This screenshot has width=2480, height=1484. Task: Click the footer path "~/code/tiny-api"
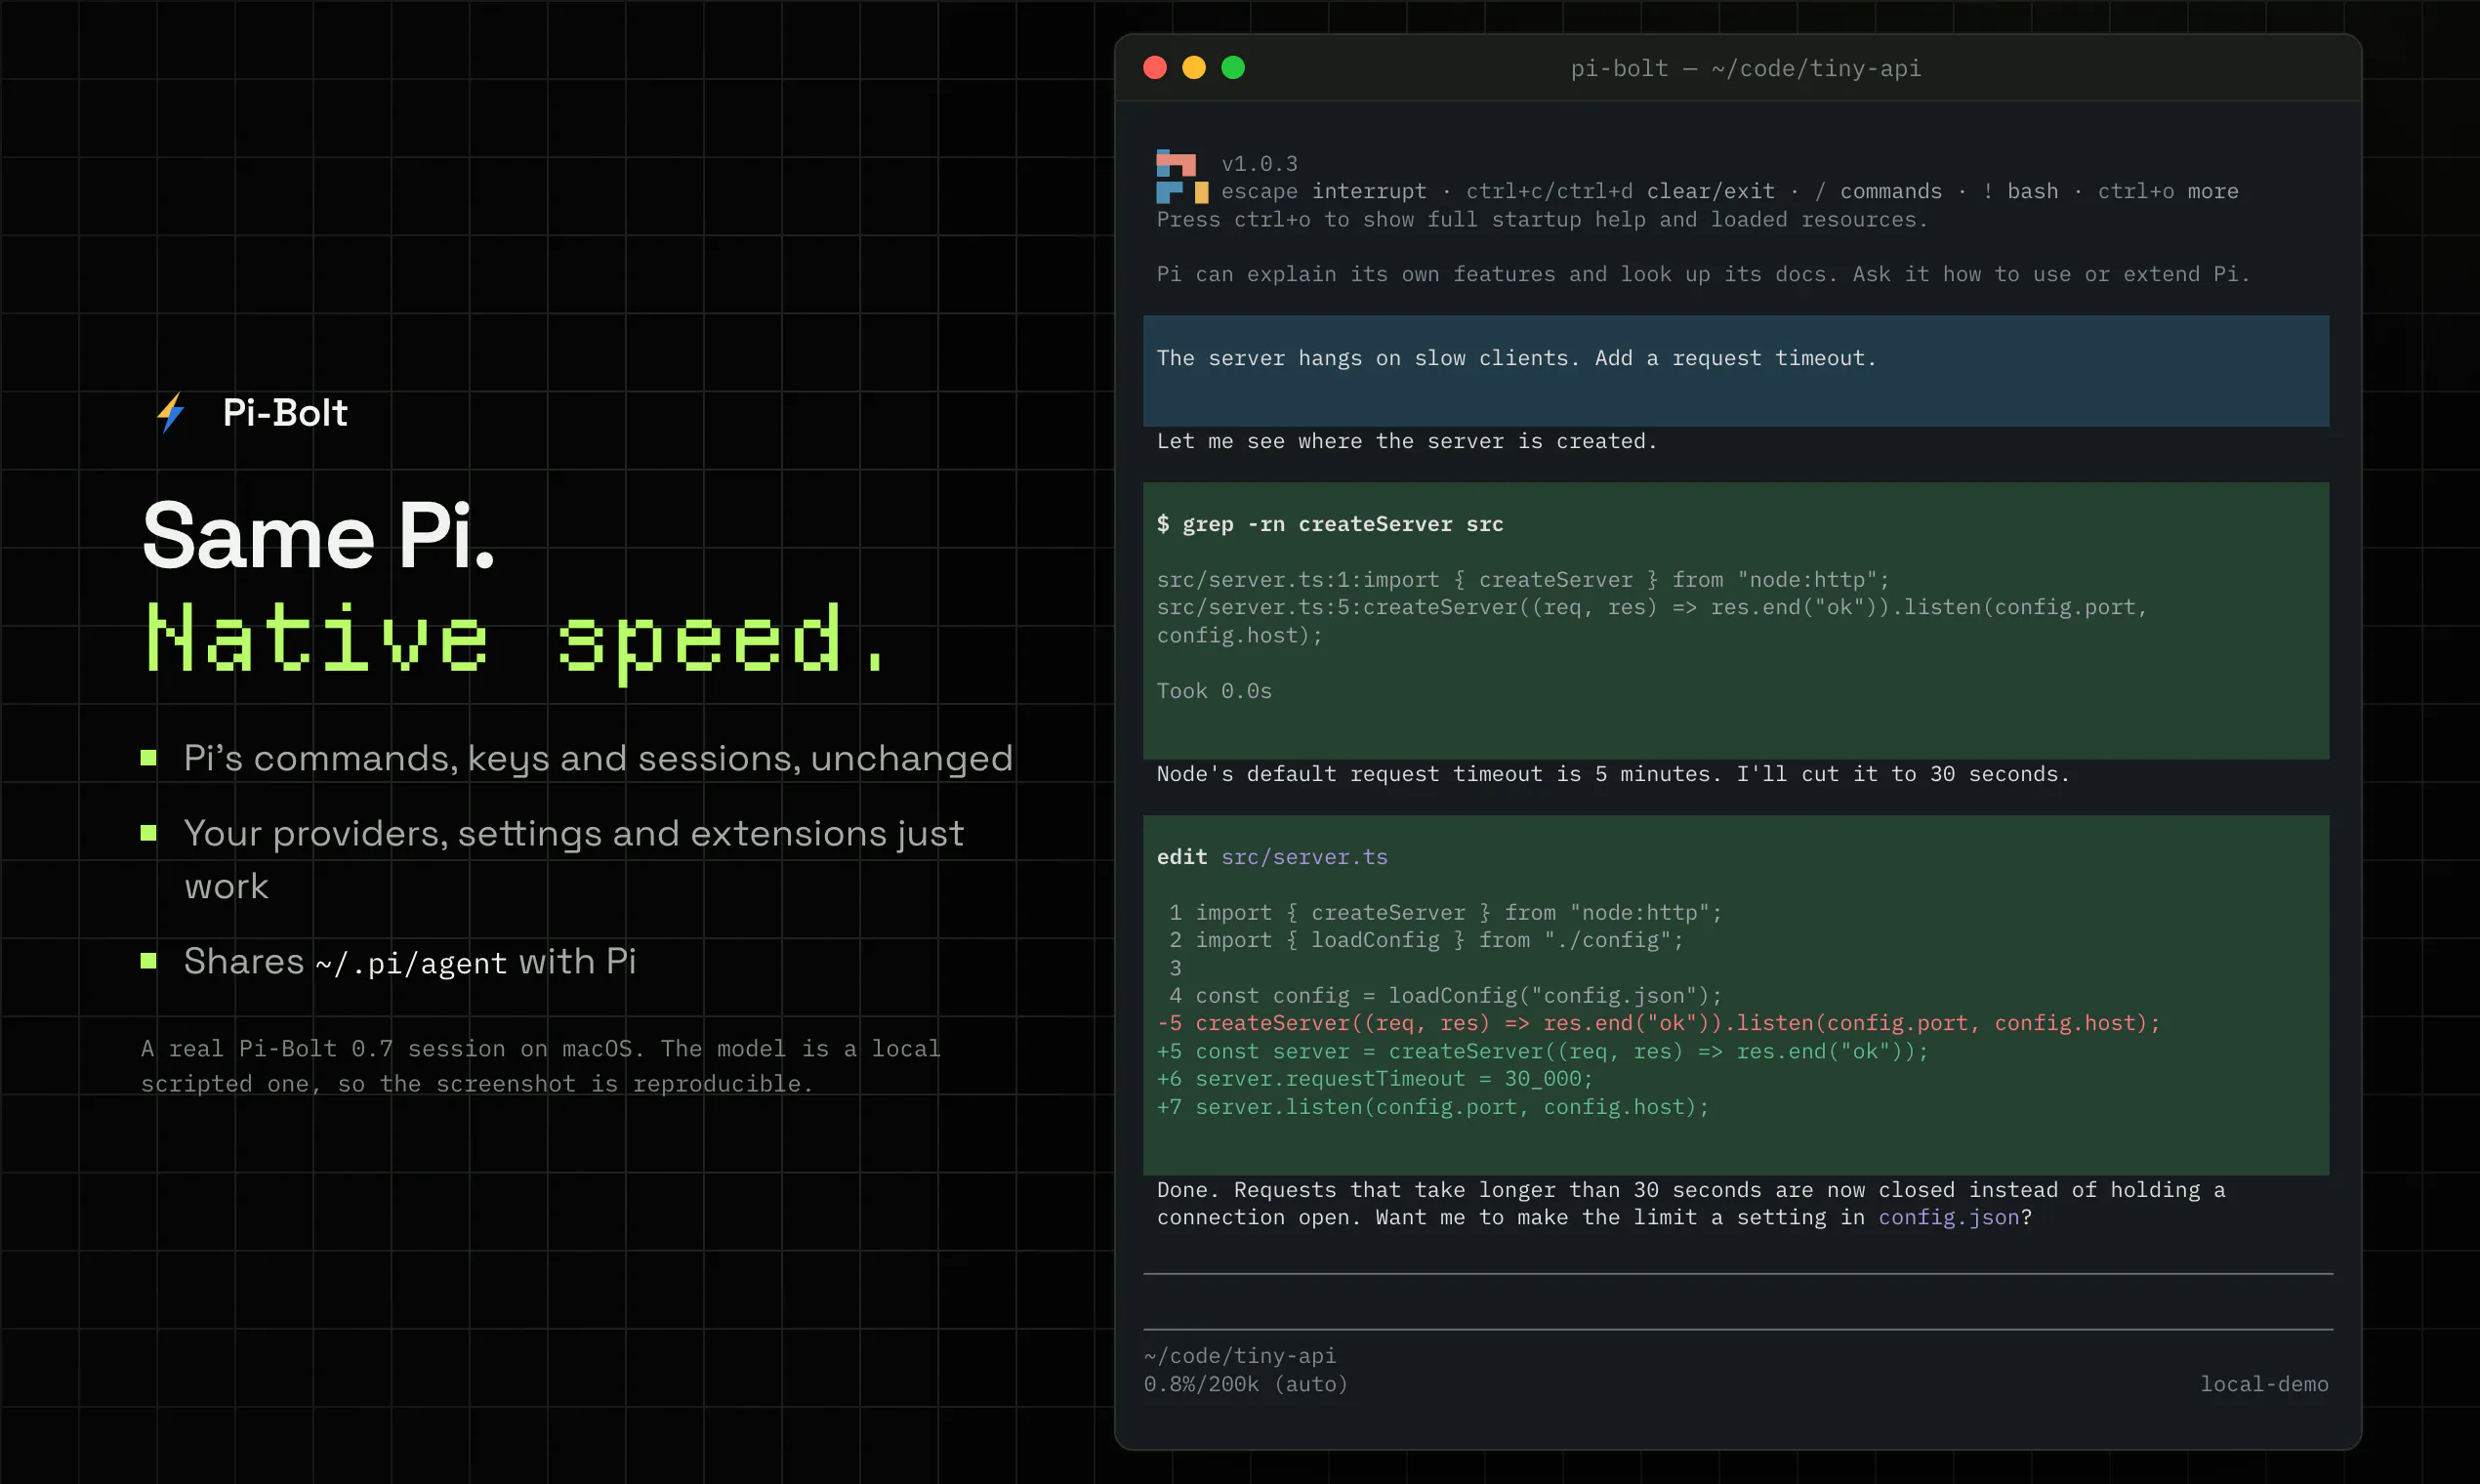(x=1239, y=1356)
